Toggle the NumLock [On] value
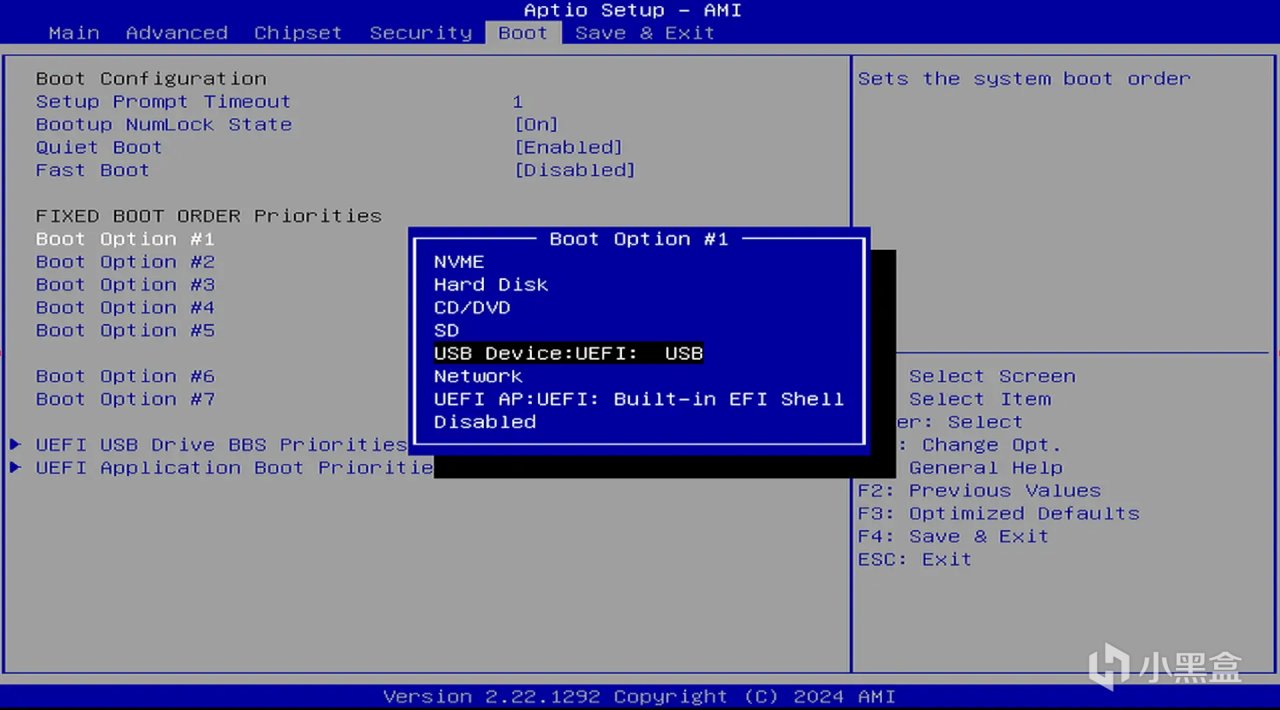Viewport: 1280px width, 710px height. click(x=536, y=125)
